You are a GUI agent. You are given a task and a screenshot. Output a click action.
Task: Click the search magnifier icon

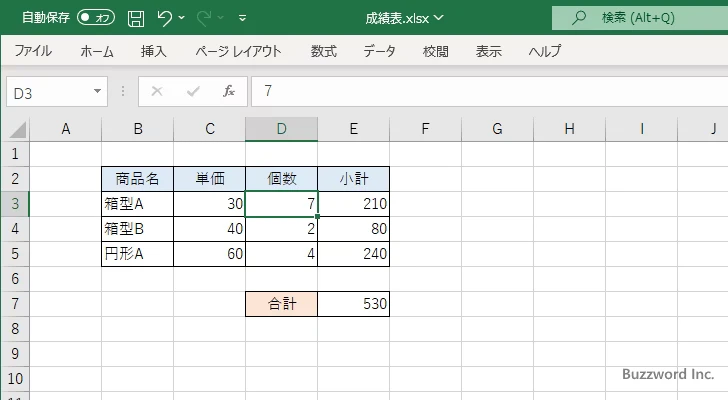click(578, 18)
